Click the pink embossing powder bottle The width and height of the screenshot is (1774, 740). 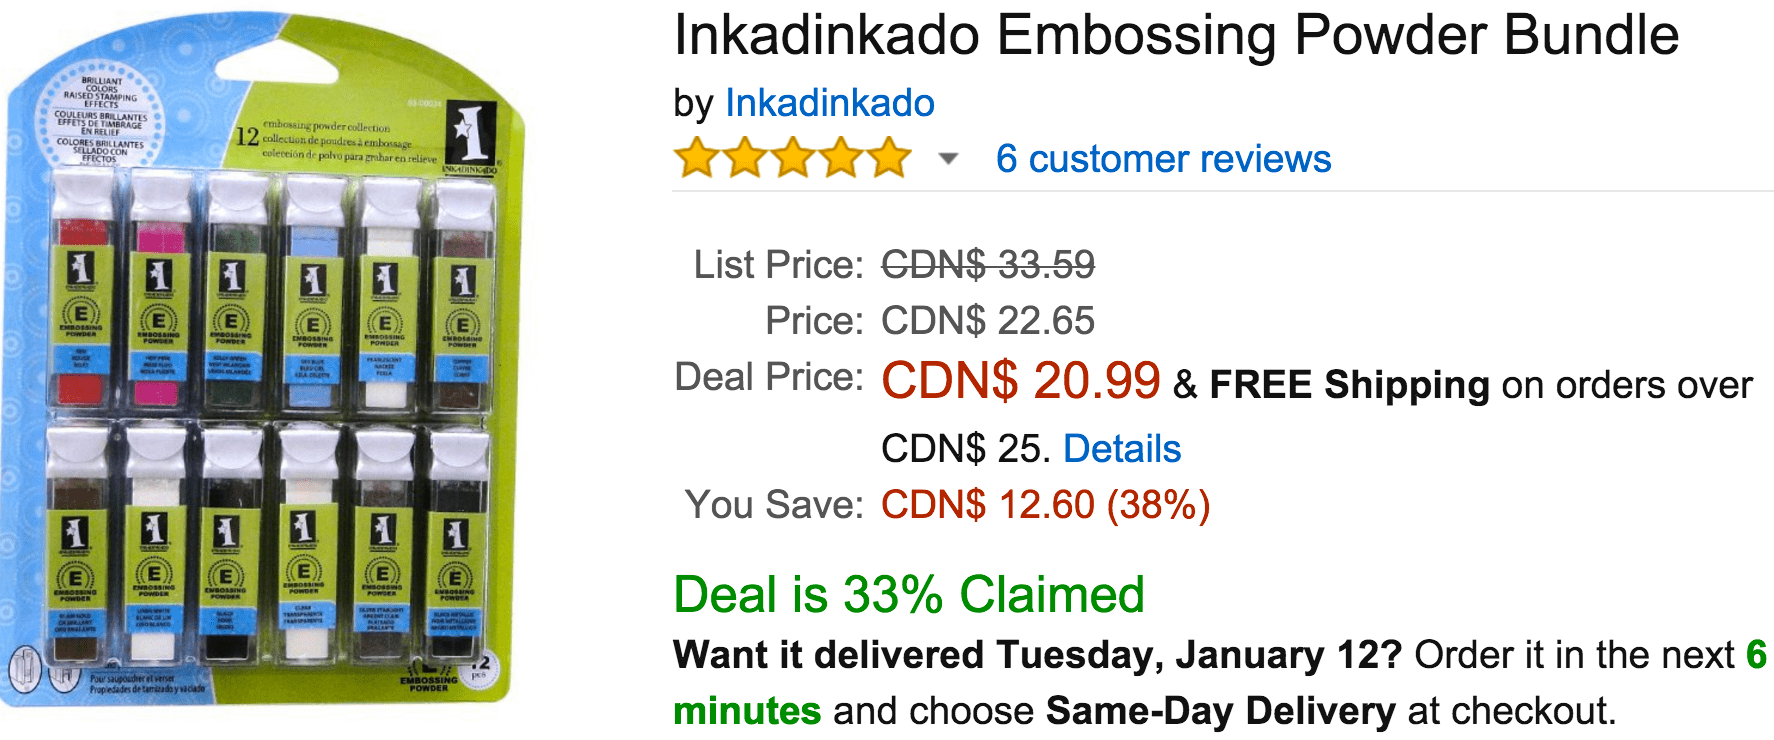(x=158, y=295)
